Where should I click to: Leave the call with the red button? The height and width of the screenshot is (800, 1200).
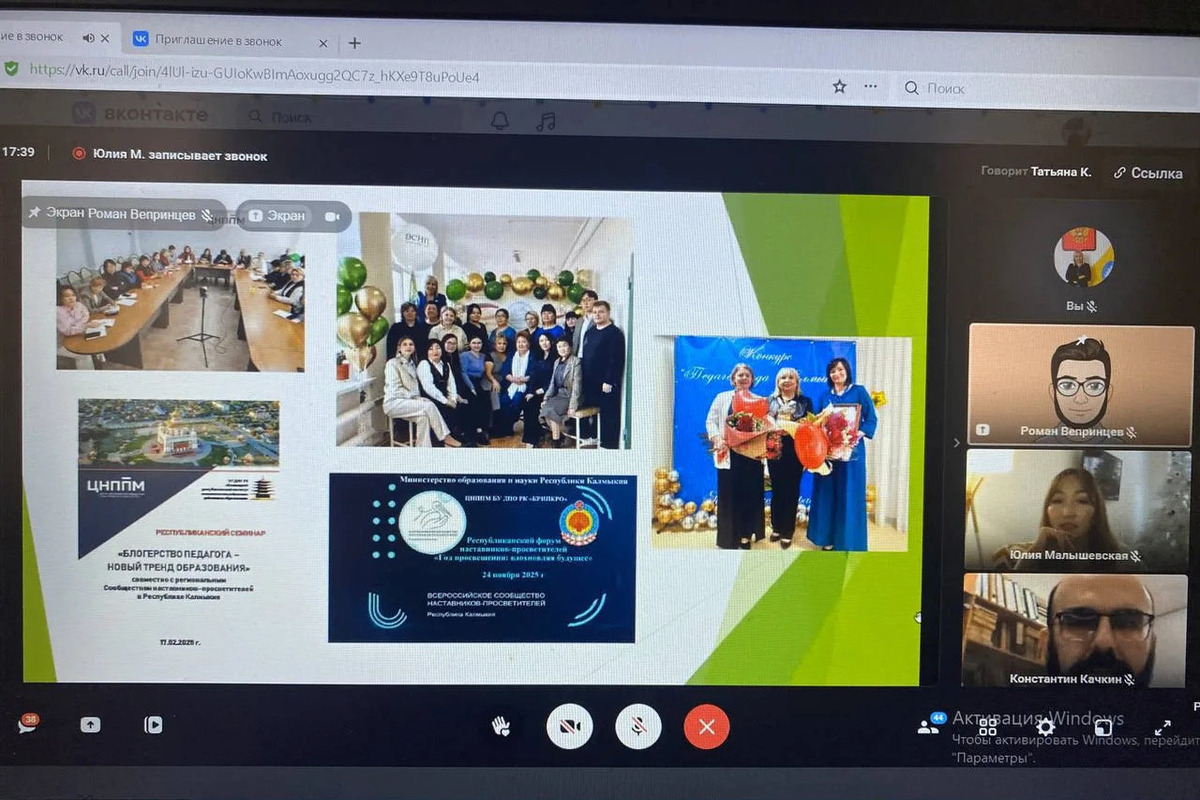706,727
